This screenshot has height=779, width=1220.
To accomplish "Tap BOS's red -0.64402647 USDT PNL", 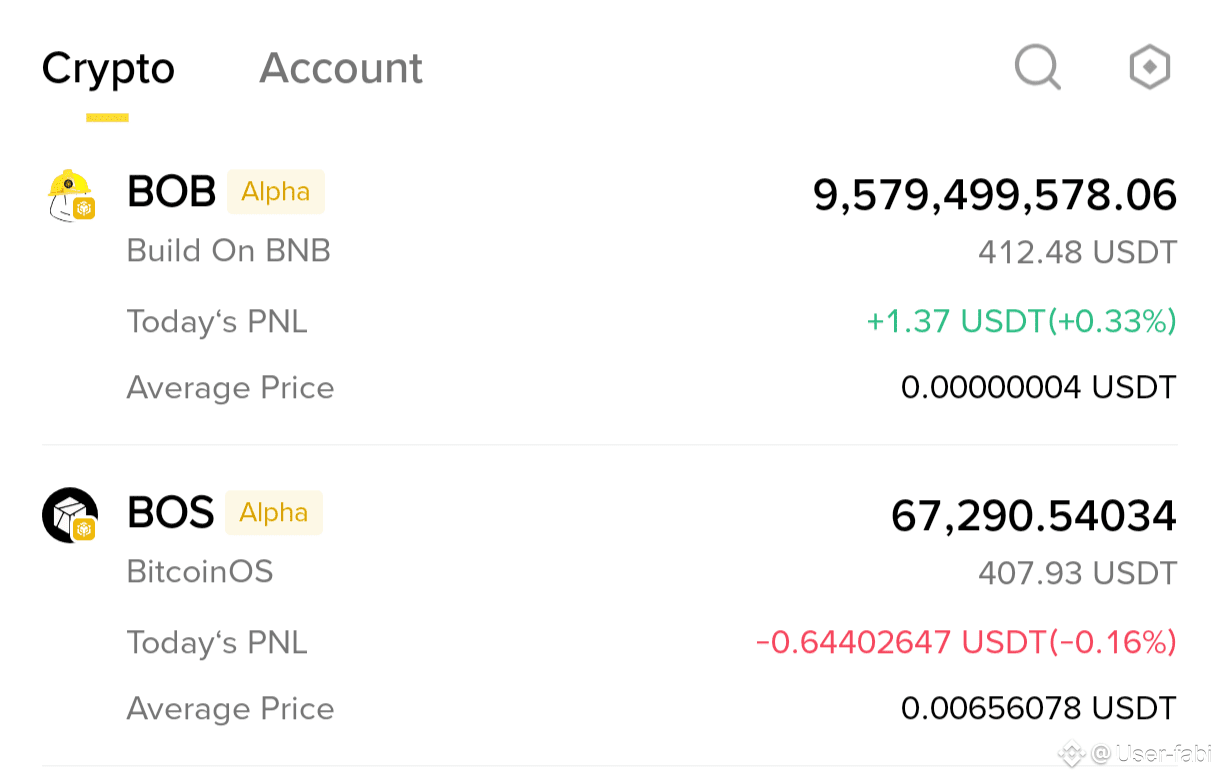I will pyautogui.click(x=966, y=642).
